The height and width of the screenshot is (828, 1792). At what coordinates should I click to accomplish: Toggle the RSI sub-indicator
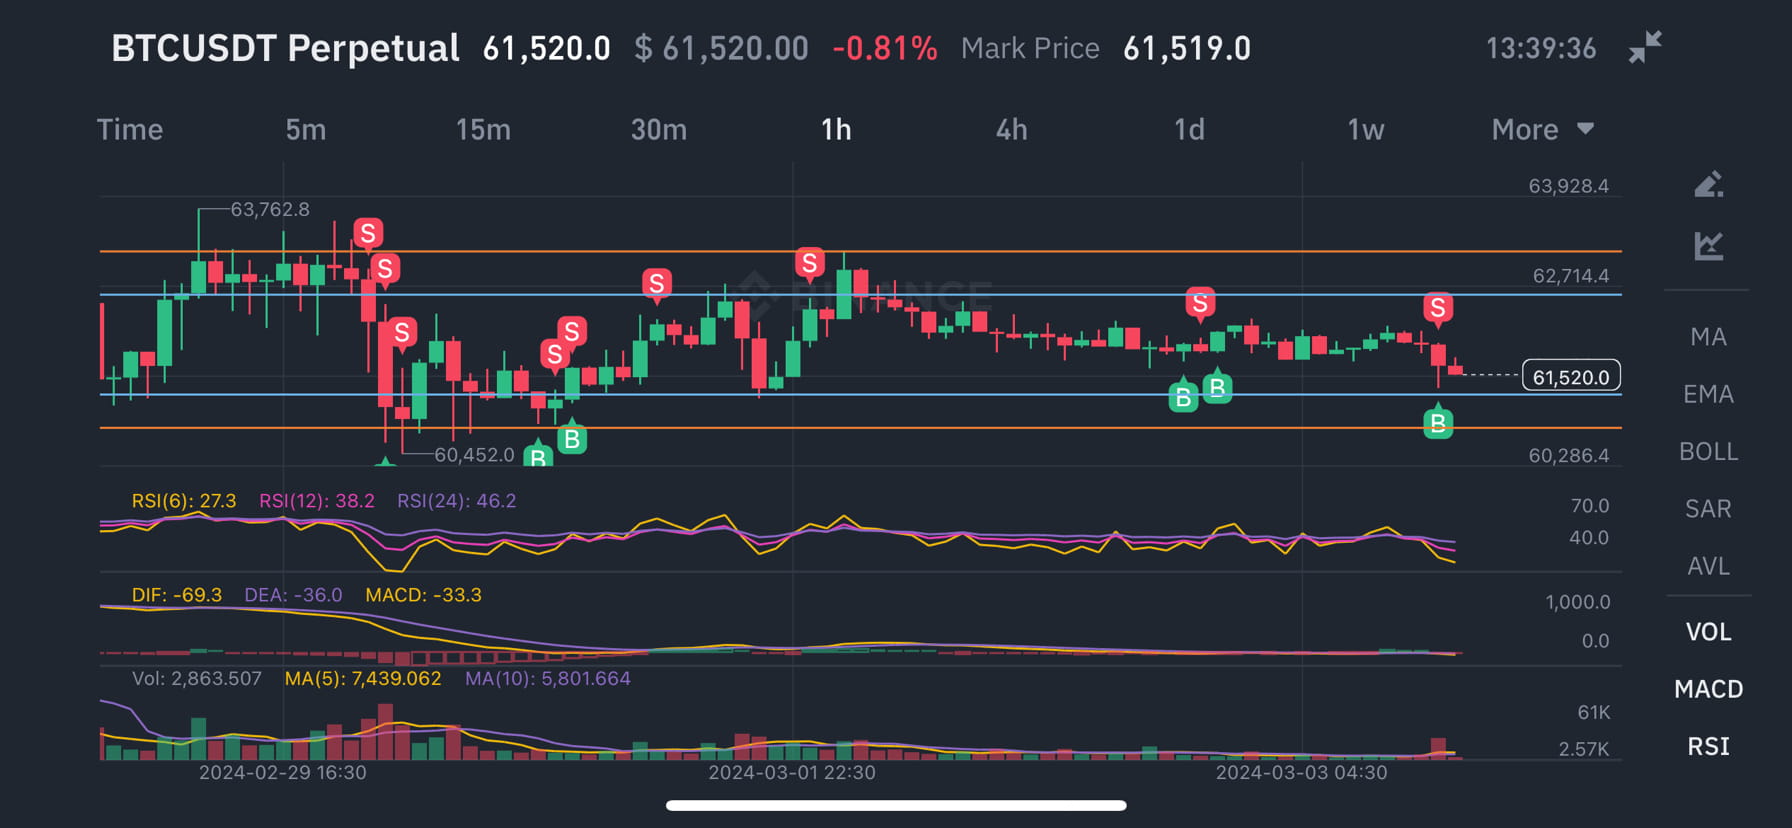[x=1708, y=746]
